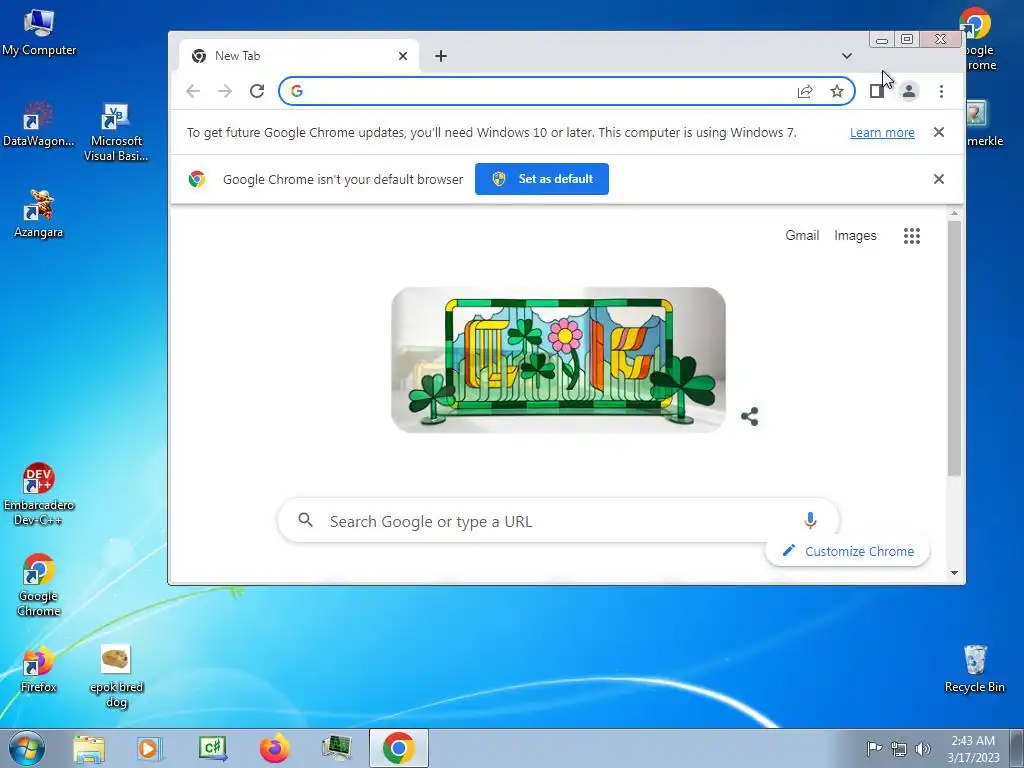
Task: Open Windows Explorer from the taskbar
Action: pos(89,748)
